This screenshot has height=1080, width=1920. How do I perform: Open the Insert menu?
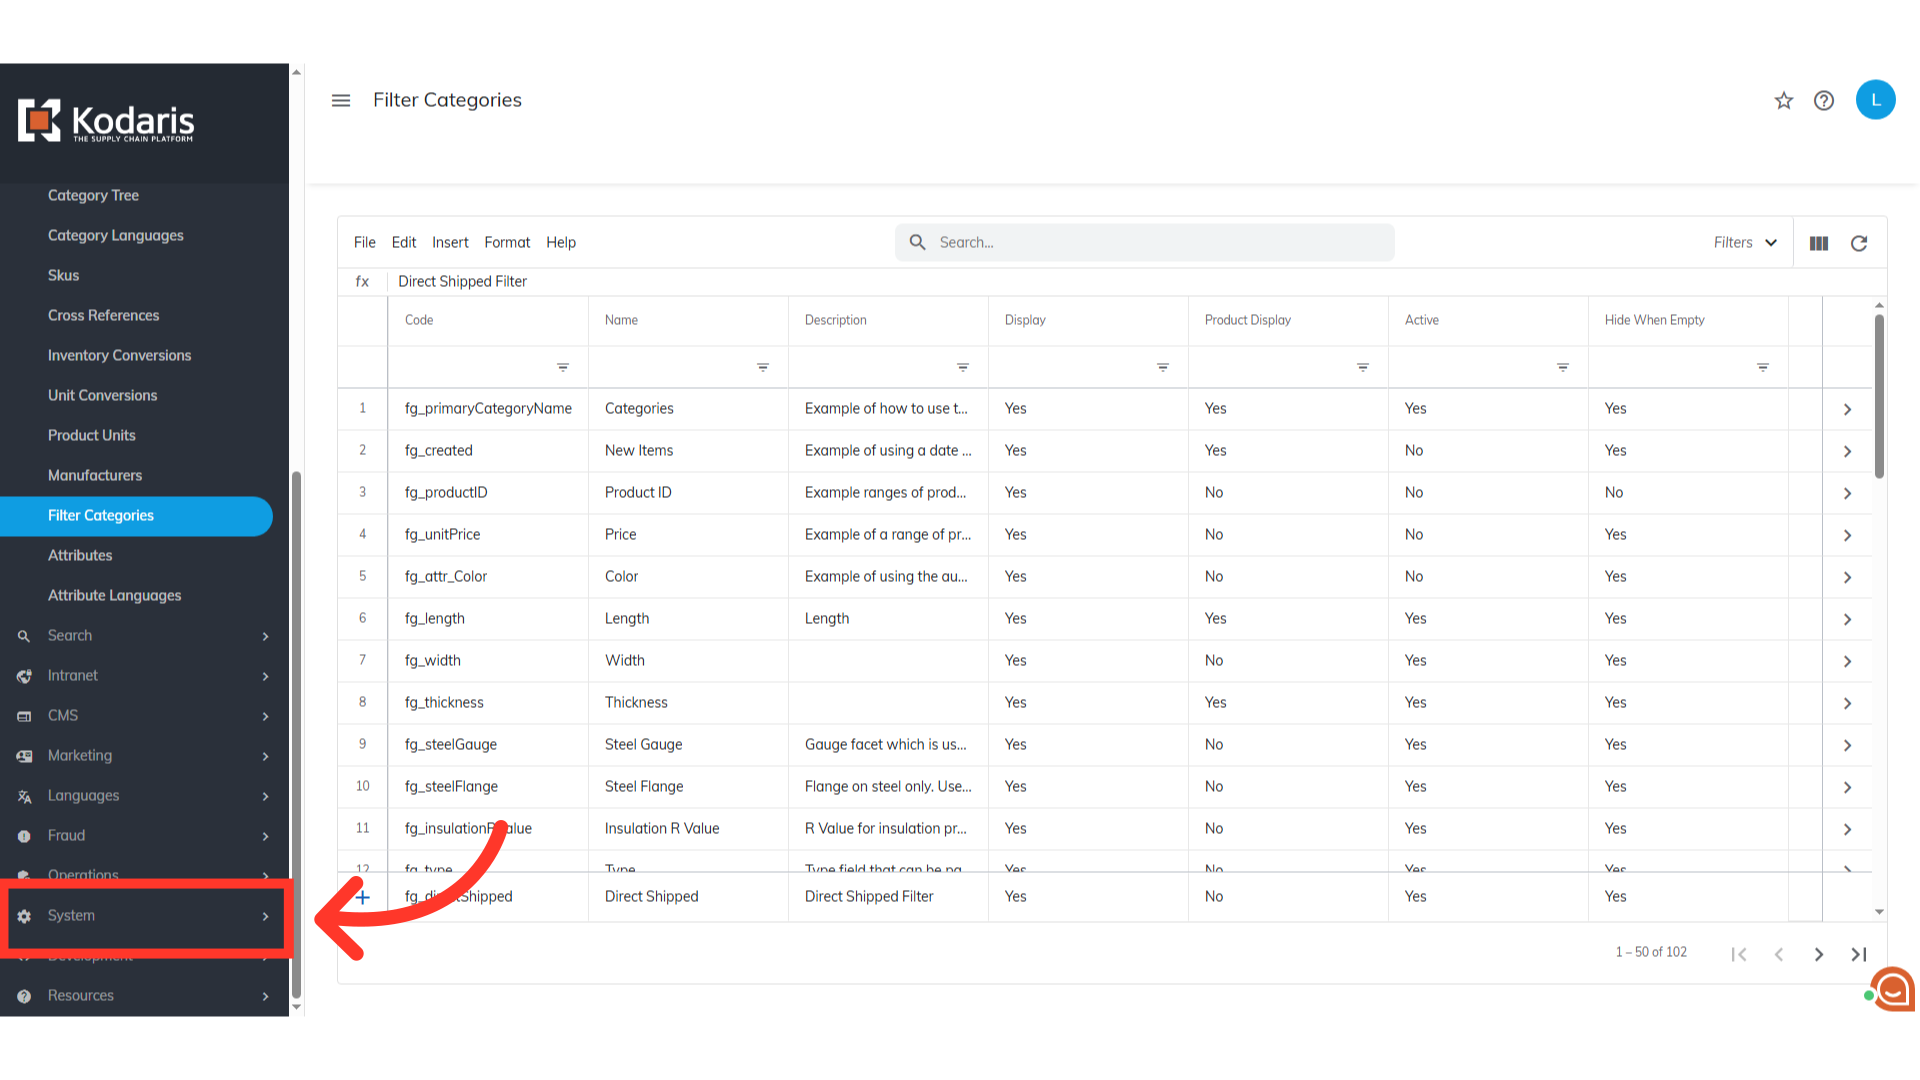(x=450, y=243)
